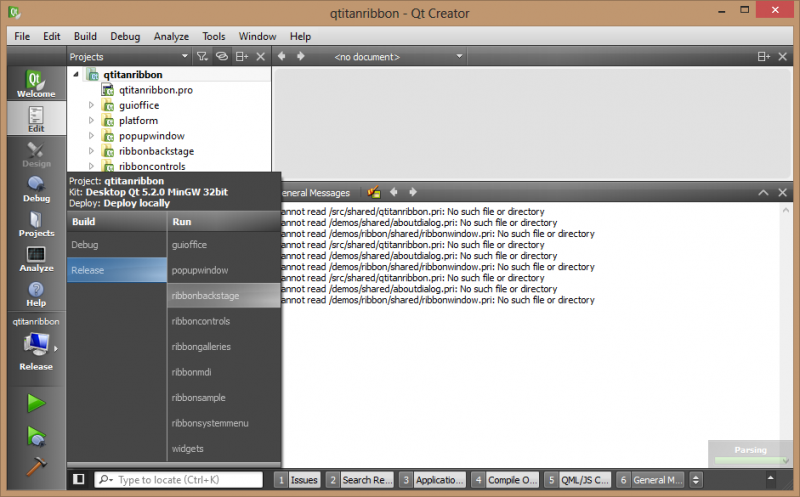Click the filter tree icon in Projects pane
Image resolution: width=800 pixels, height=497 pixels.
click(201, 57)
